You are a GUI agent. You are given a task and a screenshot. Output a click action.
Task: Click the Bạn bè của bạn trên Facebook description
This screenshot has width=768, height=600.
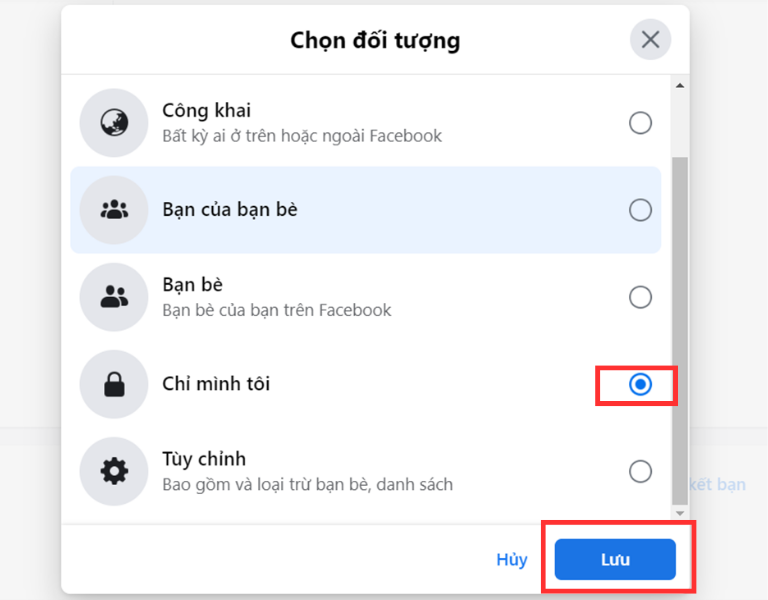pyautogui.click(x=277, y=310)
